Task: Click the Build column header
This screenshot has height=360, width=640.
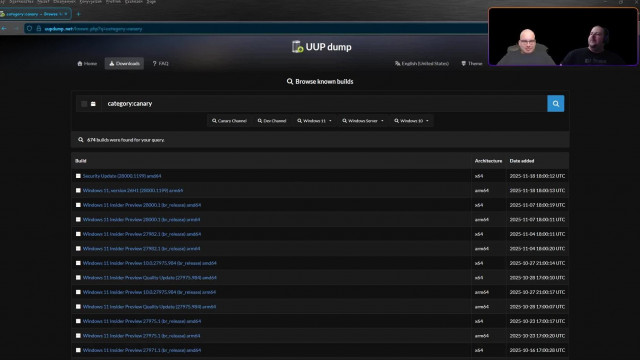Action: [x=81, y=161]
